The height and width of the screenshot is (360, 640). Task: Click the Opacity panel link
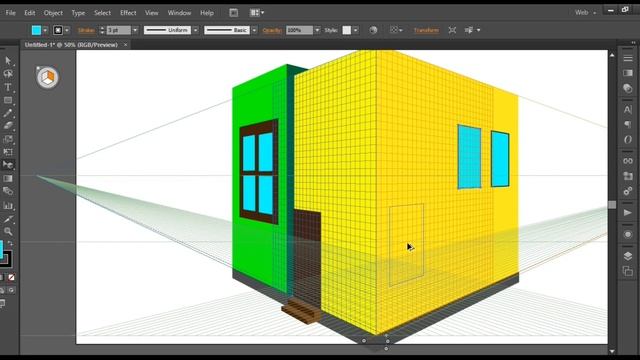coord(272,30)
